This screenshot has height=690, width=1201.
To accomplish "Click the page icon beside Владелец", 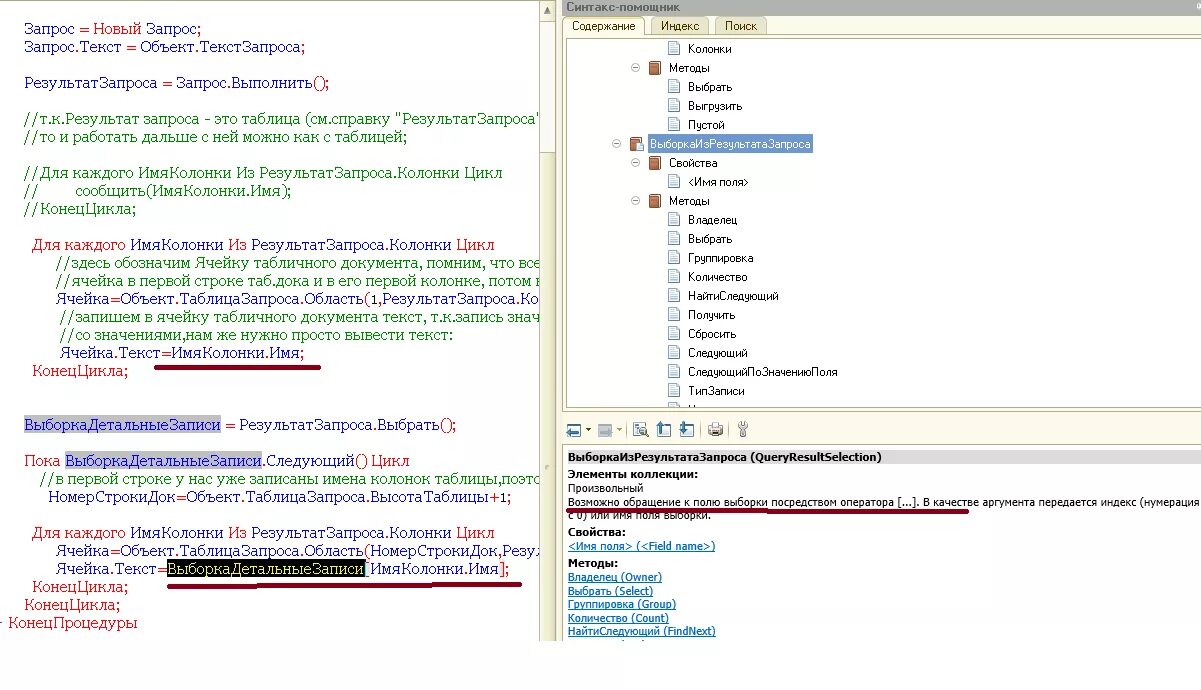I will tap(674, 219).
